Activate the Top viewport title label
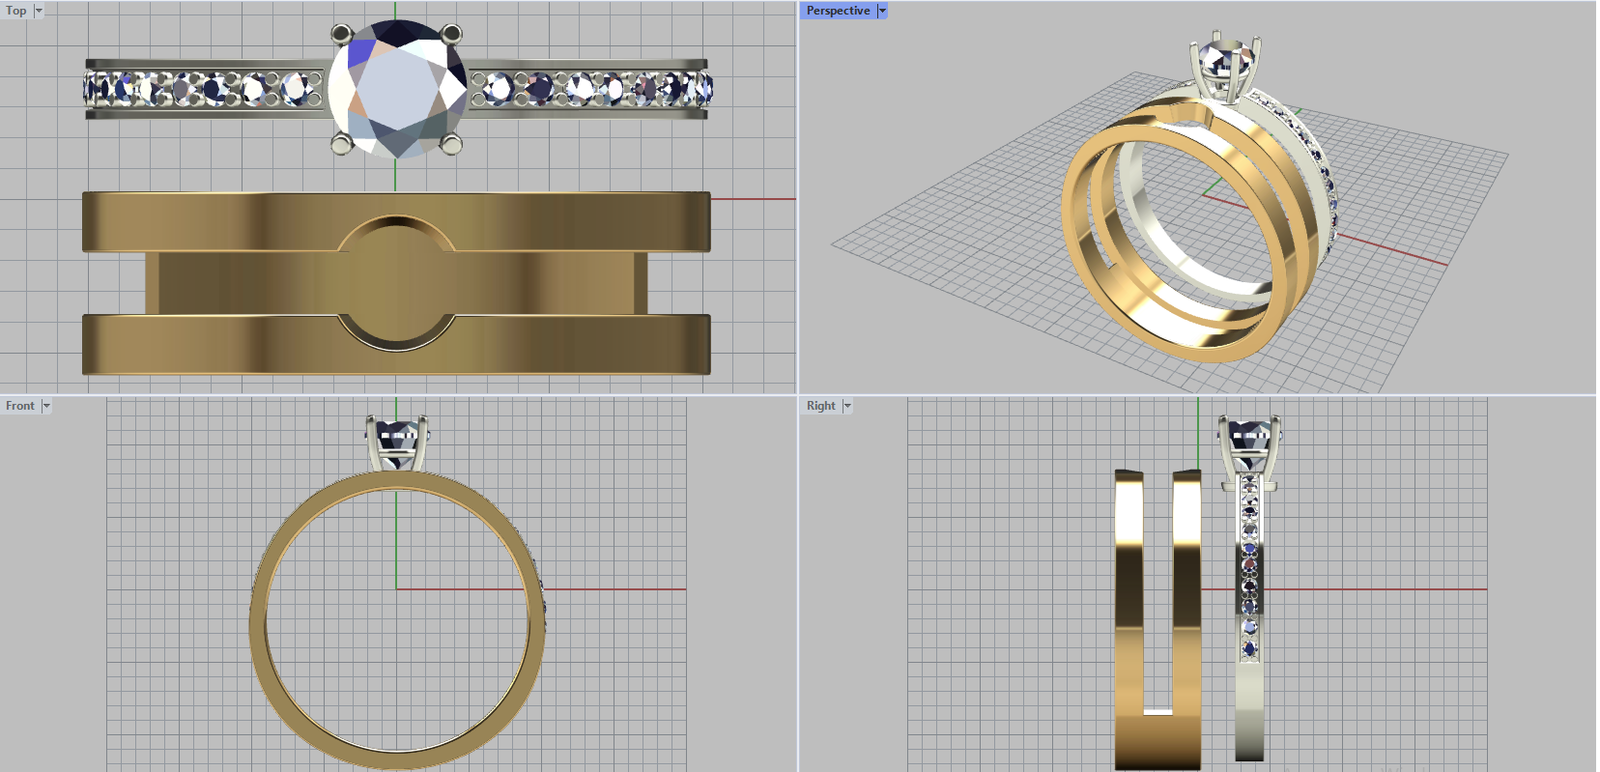This screenshot has height=772, width=1600. click(16, 11)
